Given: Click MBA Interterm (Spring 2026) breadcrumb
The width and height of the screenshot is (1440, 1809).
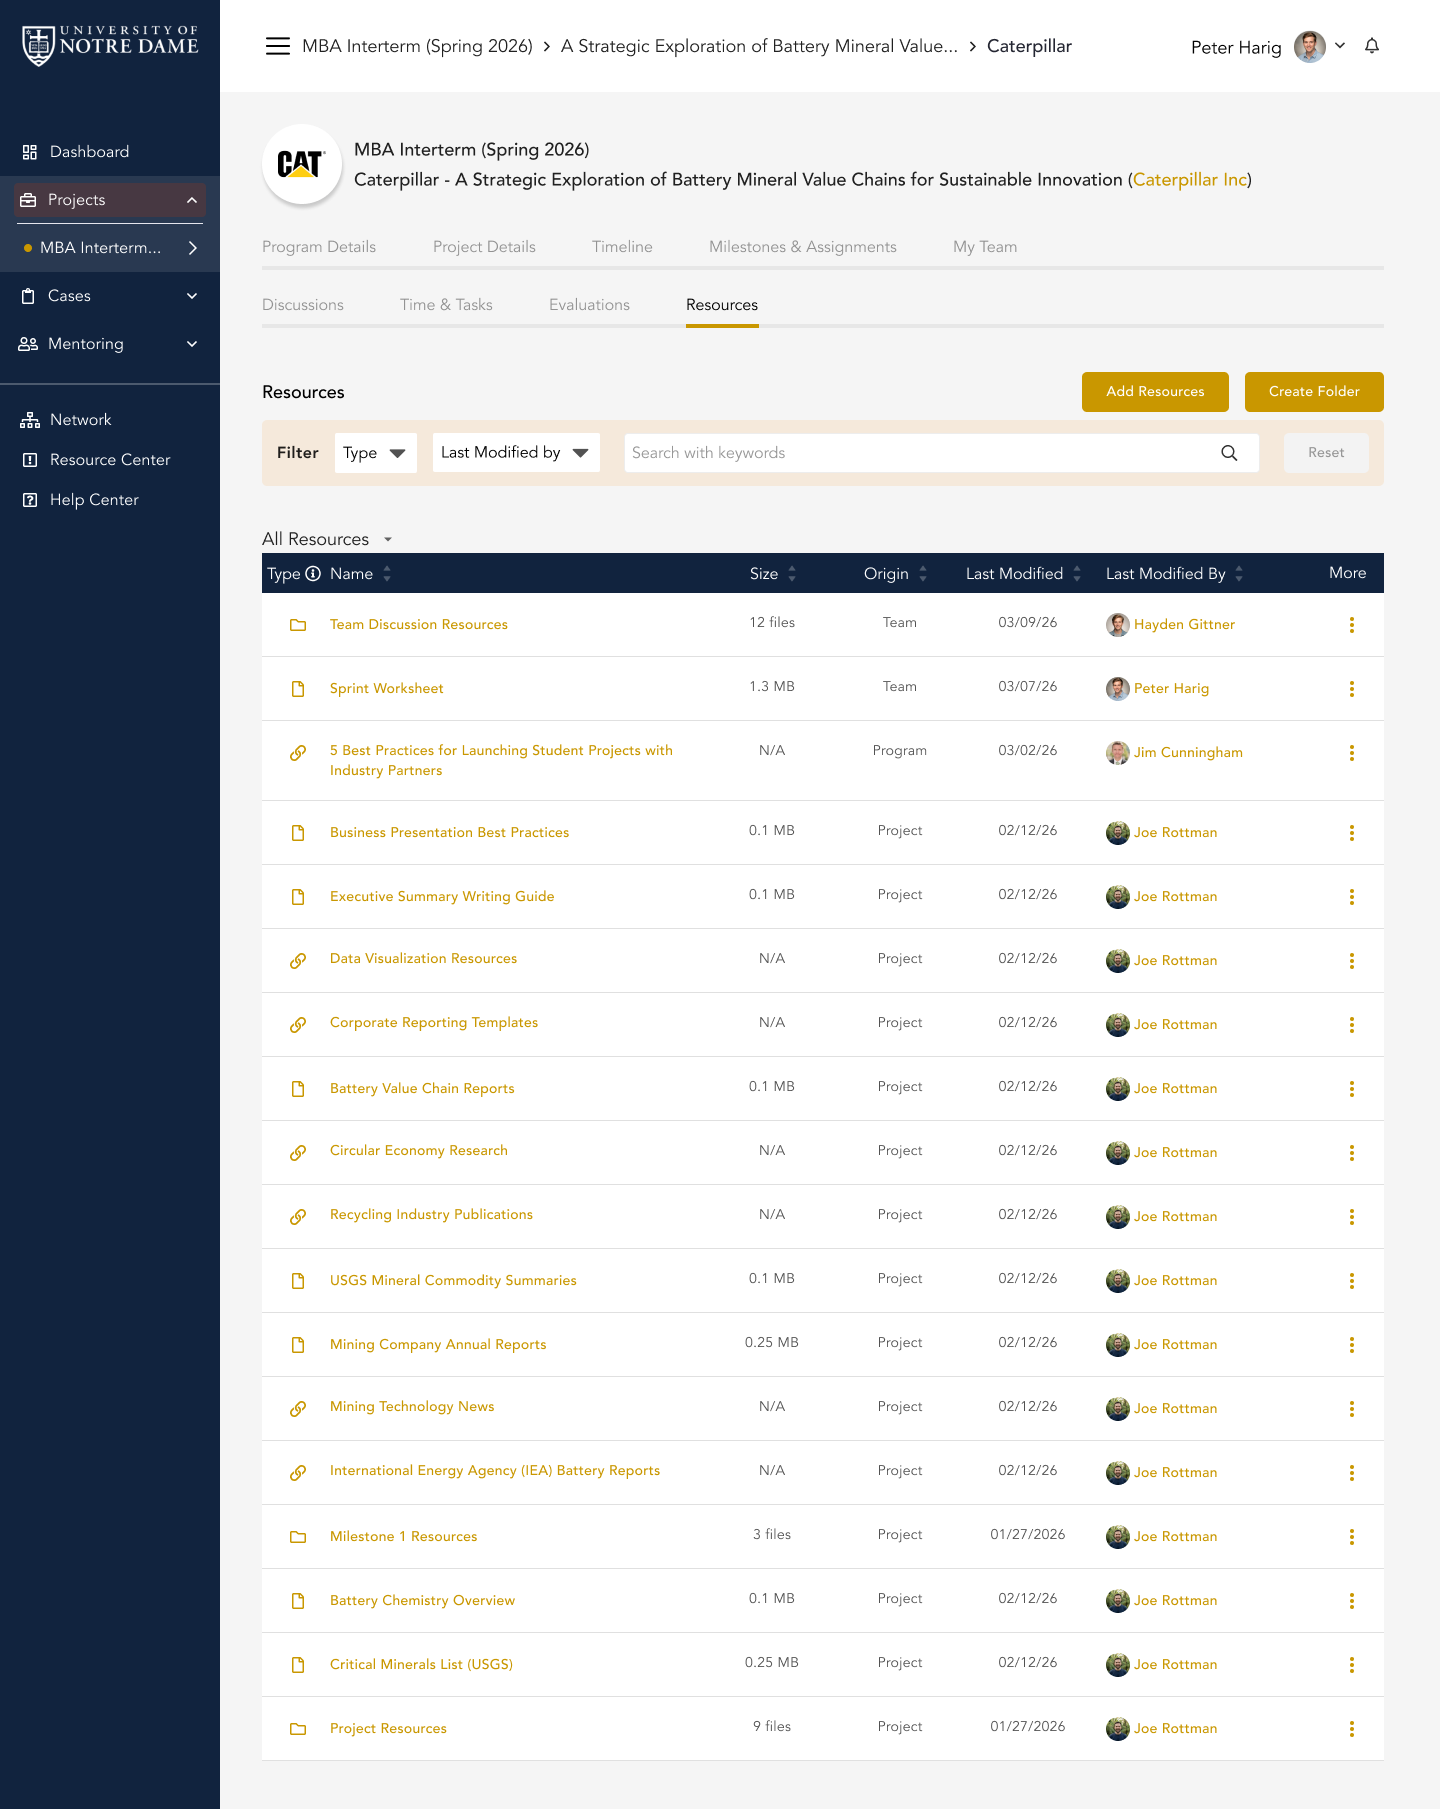Looking at the screenshot, I should point(417,46).
